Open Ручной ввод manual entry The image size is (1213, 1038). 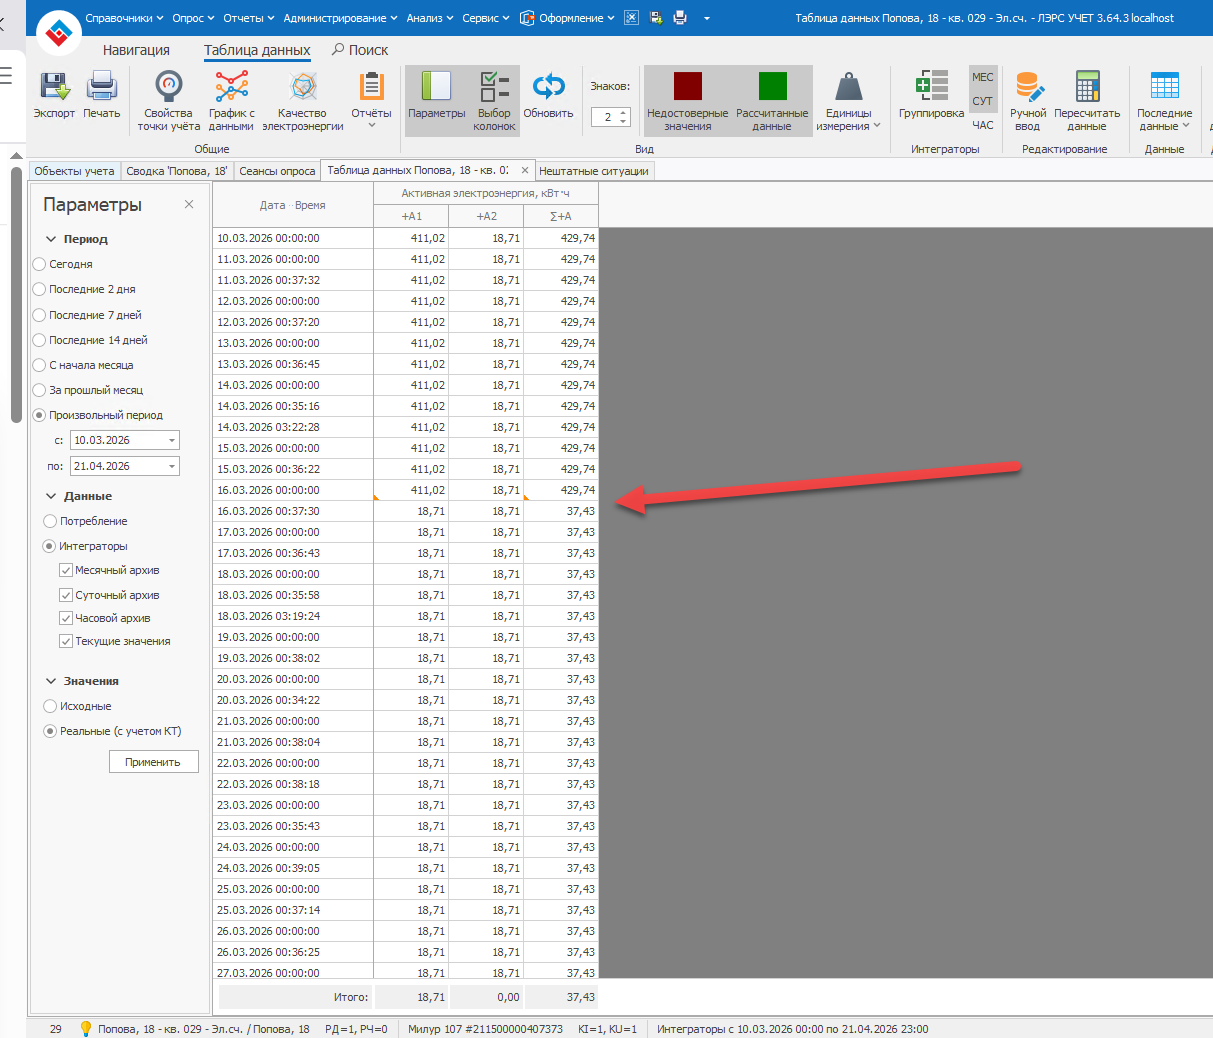[1028, 90]
